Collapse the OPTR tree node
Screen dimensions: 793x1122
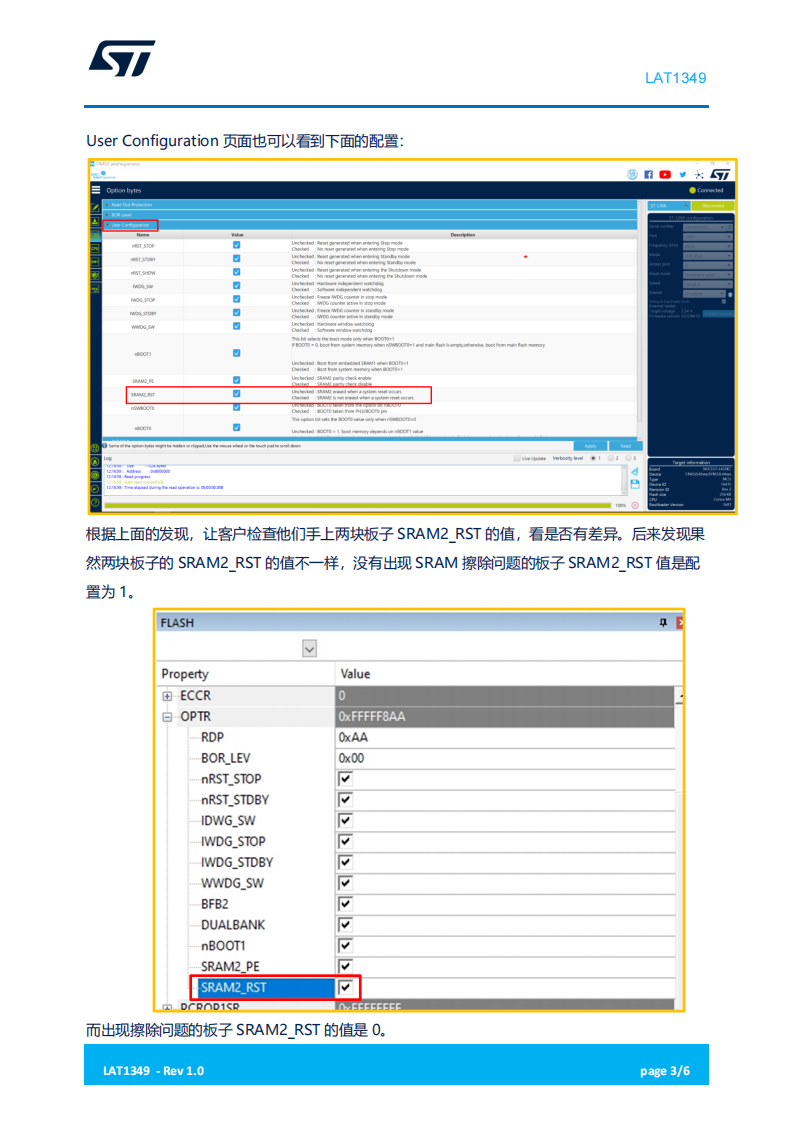click(167, 716)
